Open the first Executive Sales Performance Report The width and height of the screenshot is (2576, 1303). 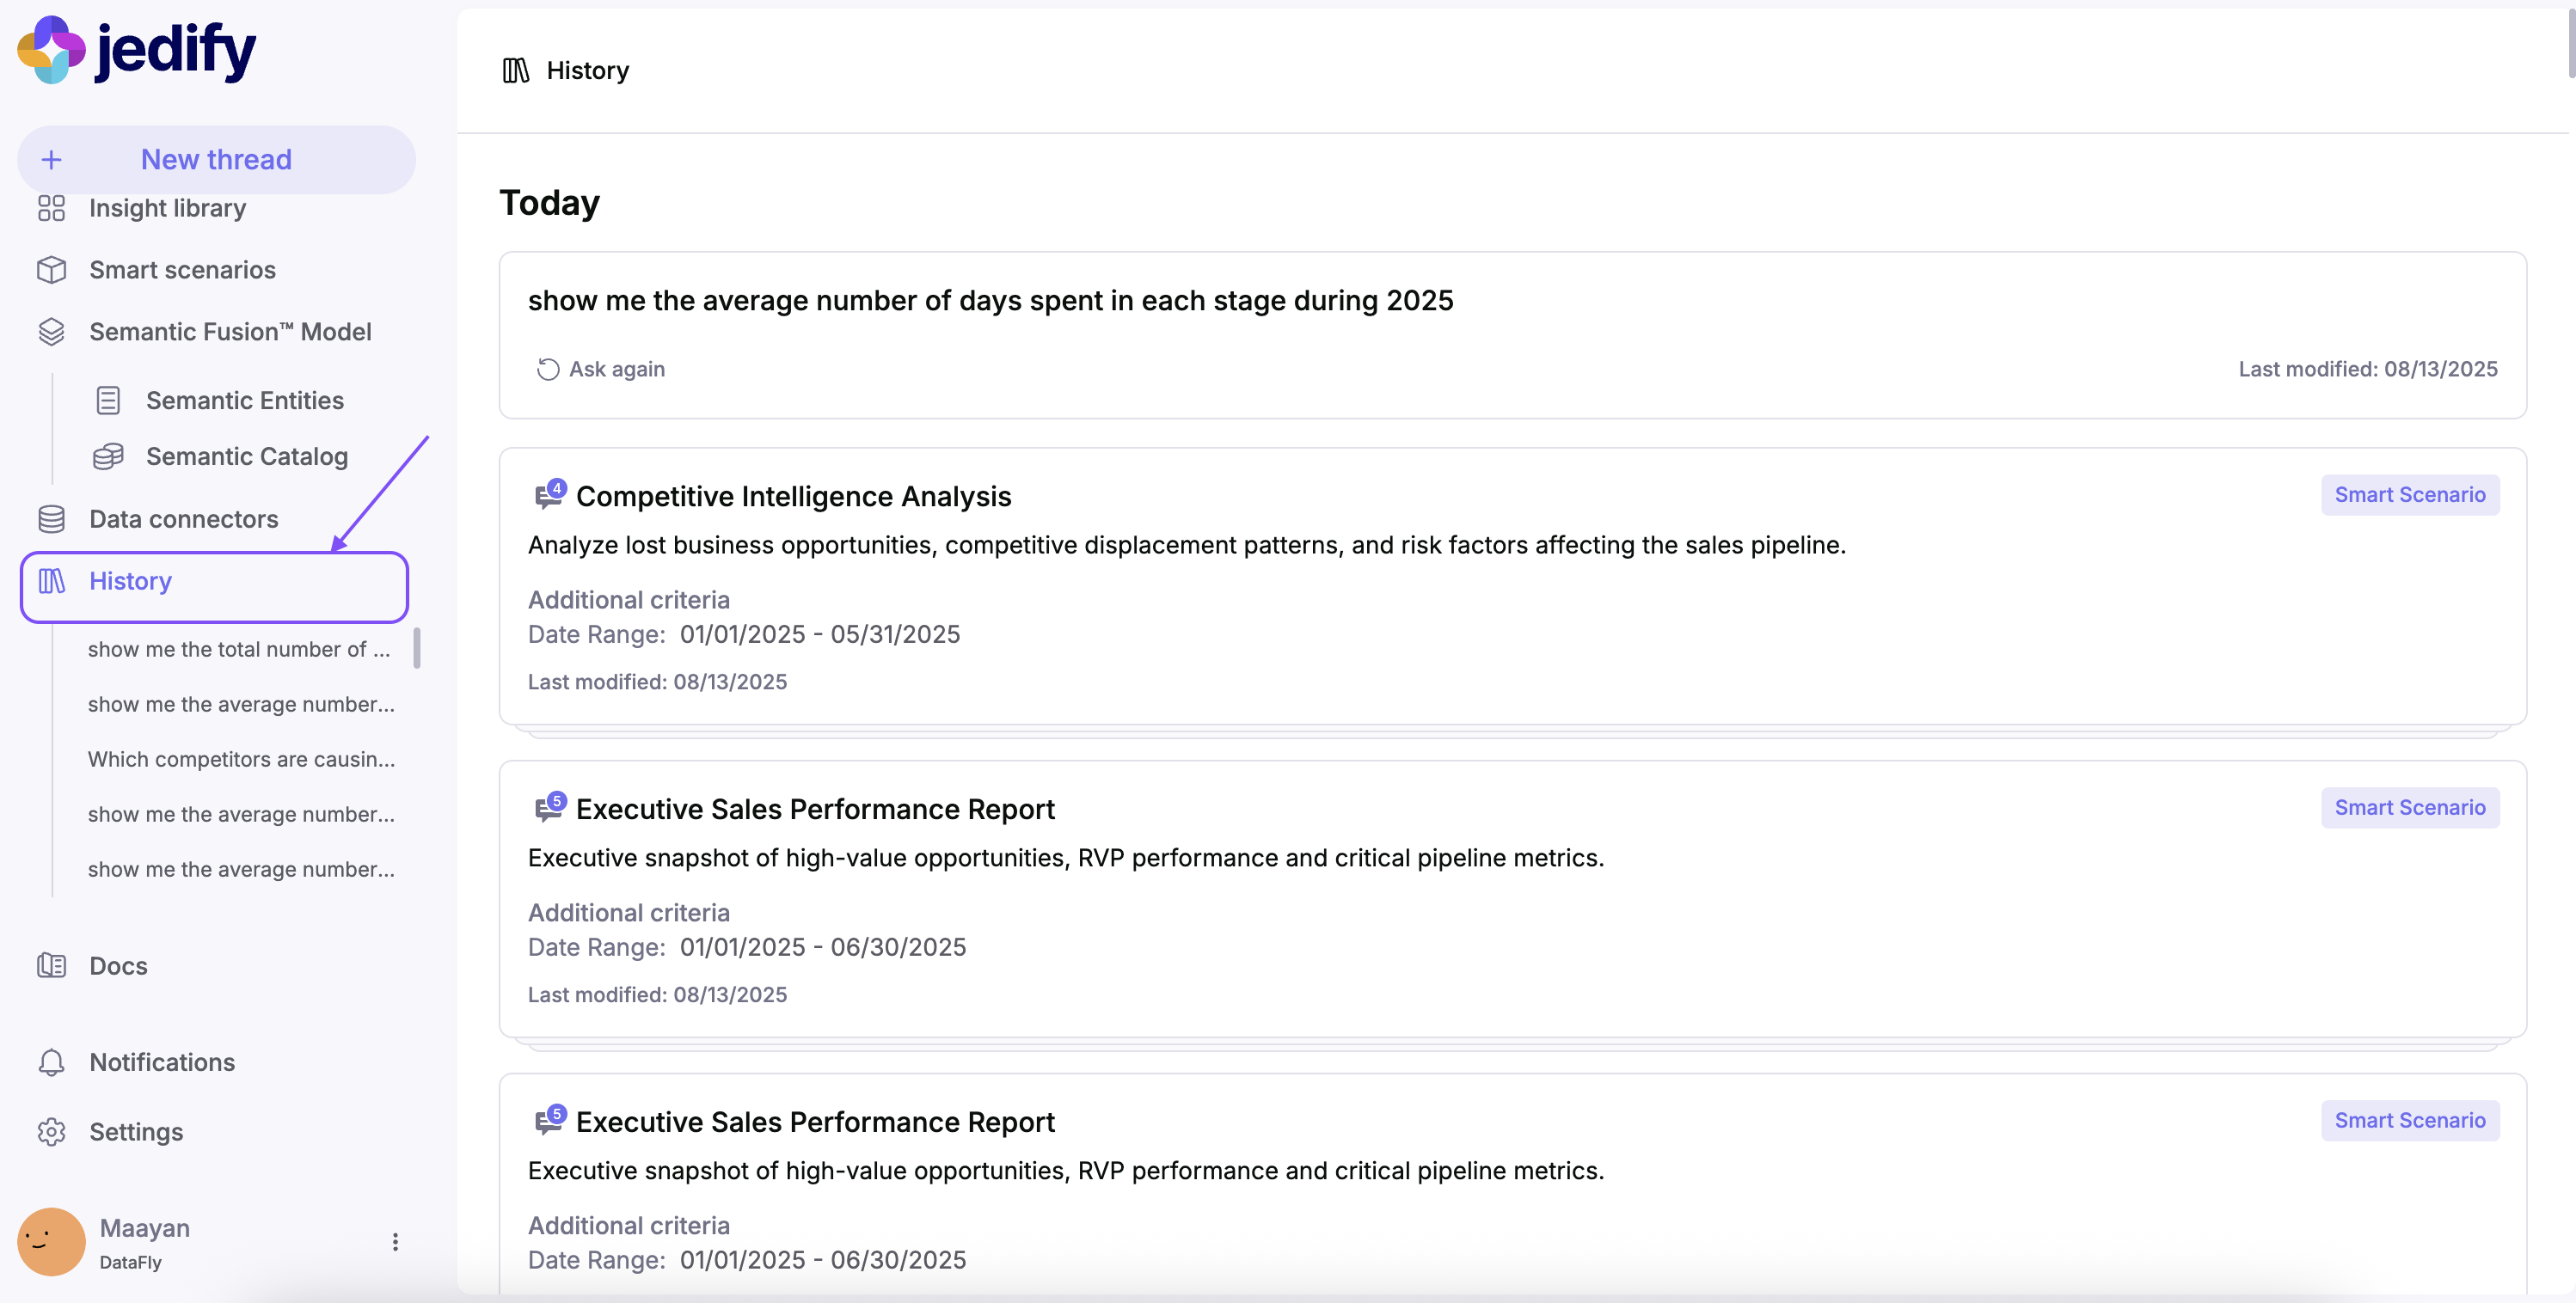click(x=814, y=809)
